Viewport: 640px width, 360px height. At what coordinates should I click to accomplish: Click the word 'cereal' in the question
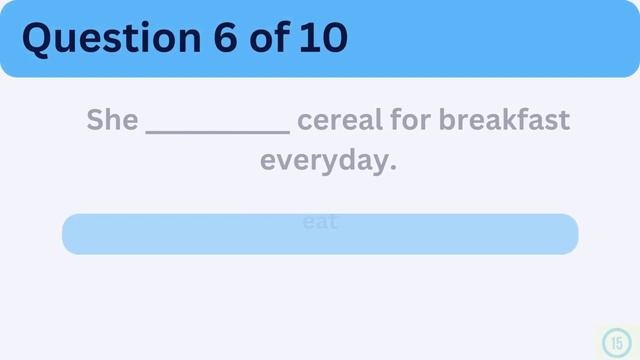click(340, 120)
